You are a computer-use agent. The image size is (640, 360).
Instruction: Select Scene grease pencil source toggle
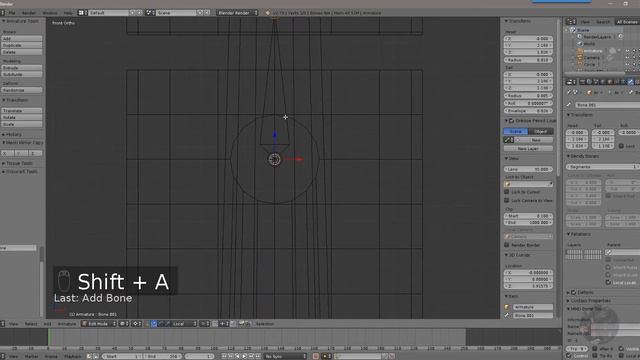pos(516,131)
